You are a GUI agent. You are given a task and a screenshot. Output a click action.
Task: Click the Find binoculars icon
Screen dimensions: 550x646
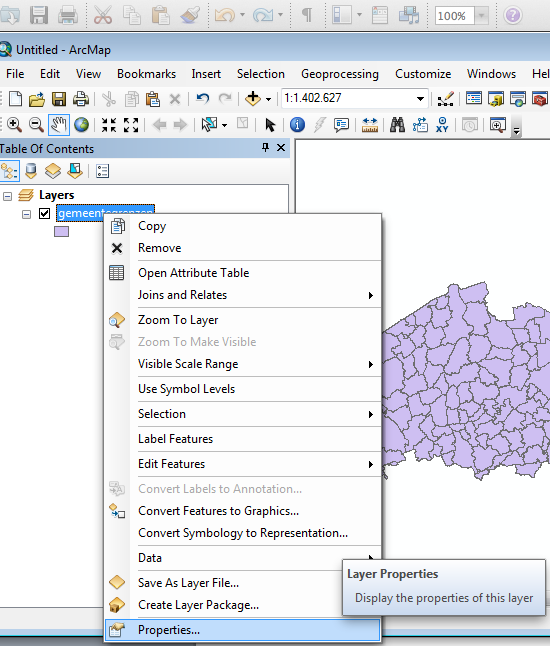coord(397,124)
